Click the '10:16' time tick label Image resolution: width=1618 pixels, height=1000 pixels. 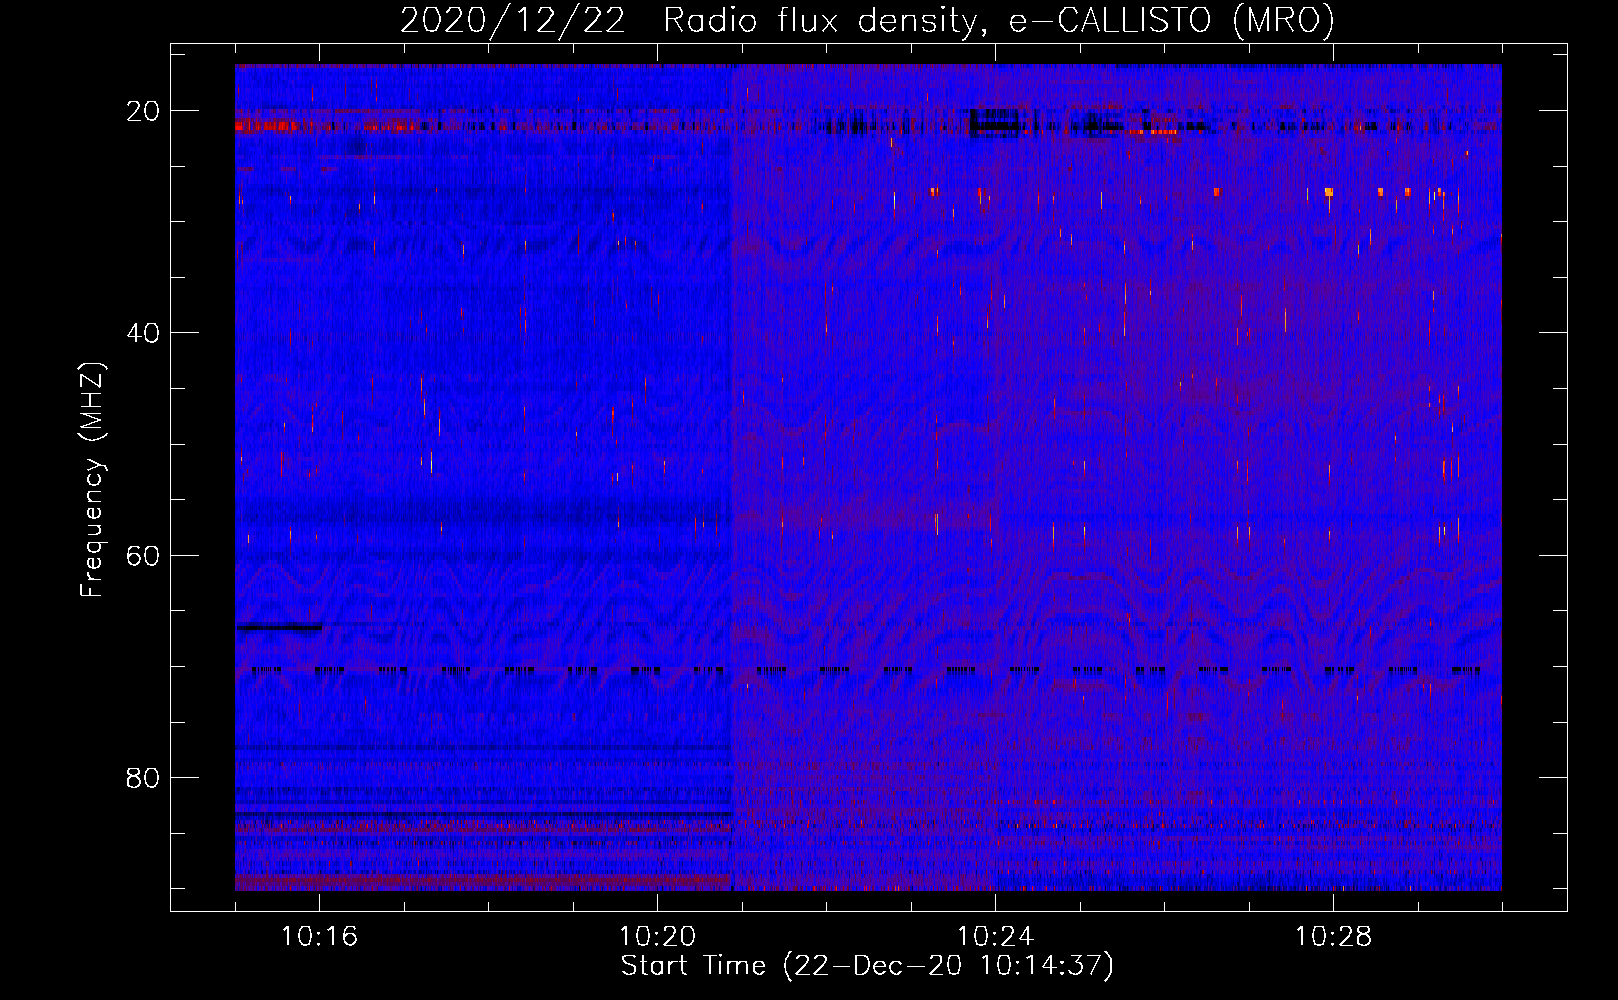click(x=319, y=937)
